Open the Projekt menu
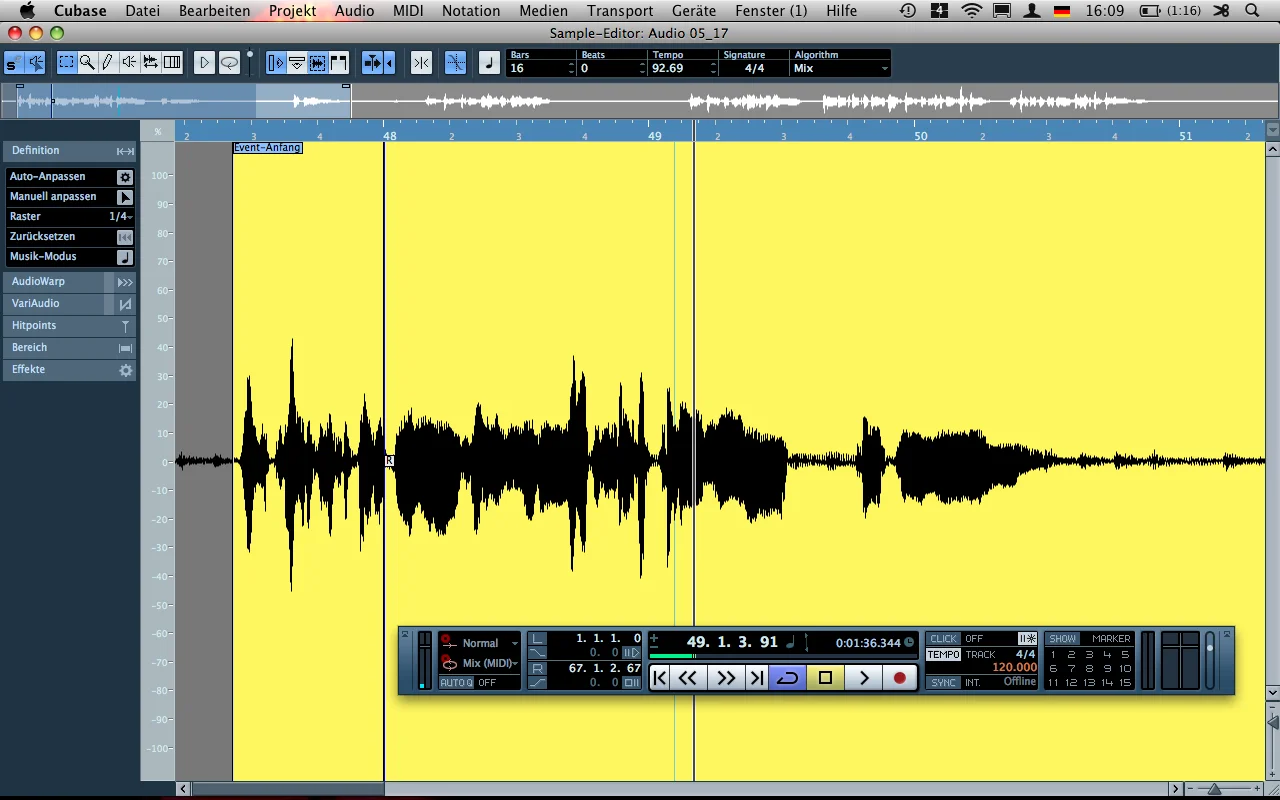Screen dimensions: 1280x800 pos(292,11)
